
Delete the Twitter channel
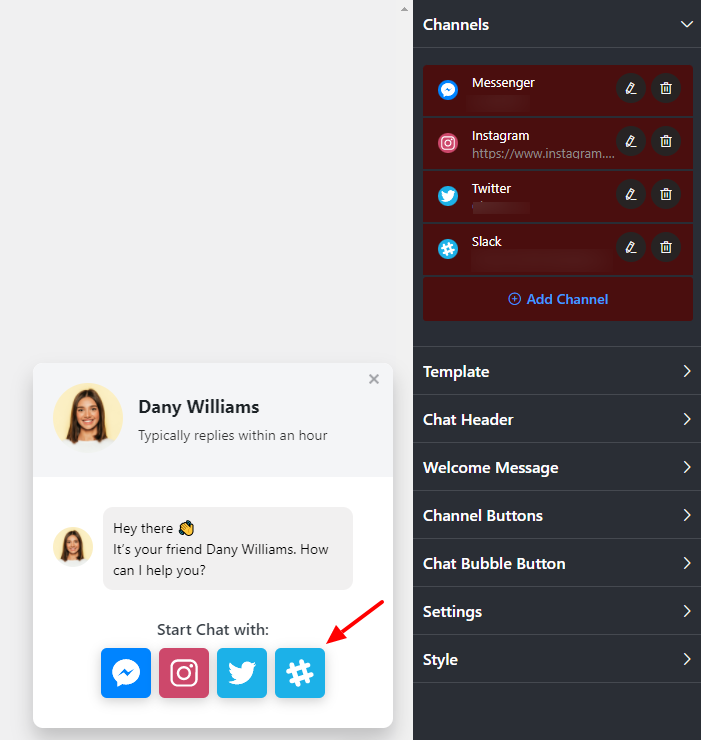click(x=666, y=194)
